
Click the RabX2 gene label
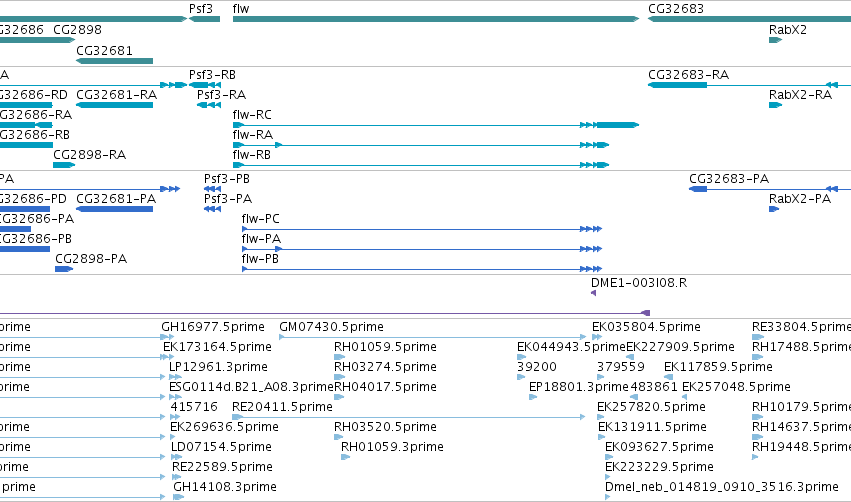pyautogui.click(x=788, y=30)
